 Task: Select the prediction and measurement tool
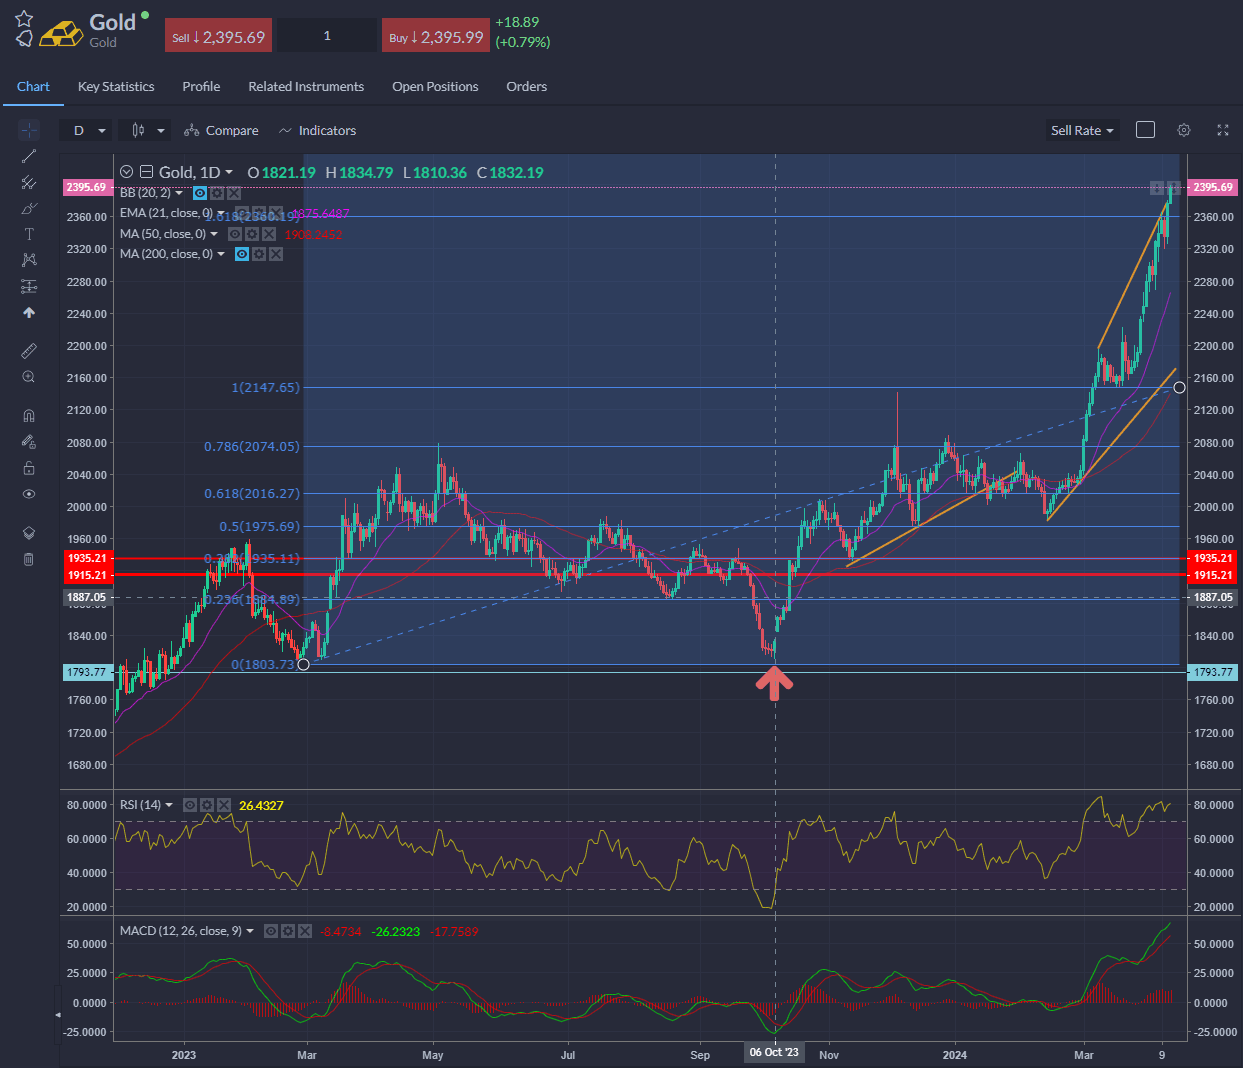pos(29,287)
